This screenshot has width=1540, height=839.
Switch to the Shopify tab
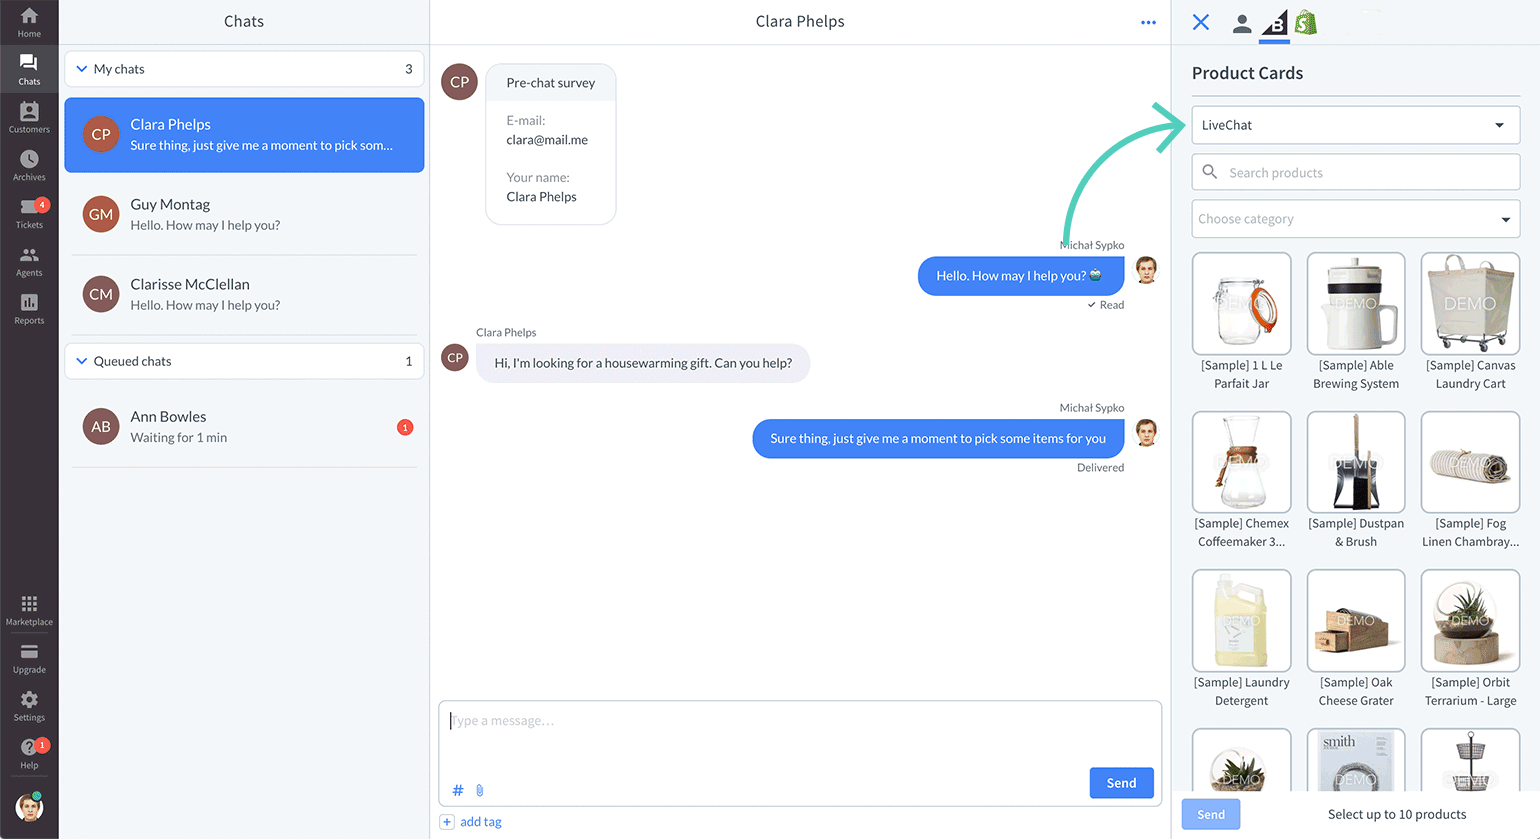1306,22
